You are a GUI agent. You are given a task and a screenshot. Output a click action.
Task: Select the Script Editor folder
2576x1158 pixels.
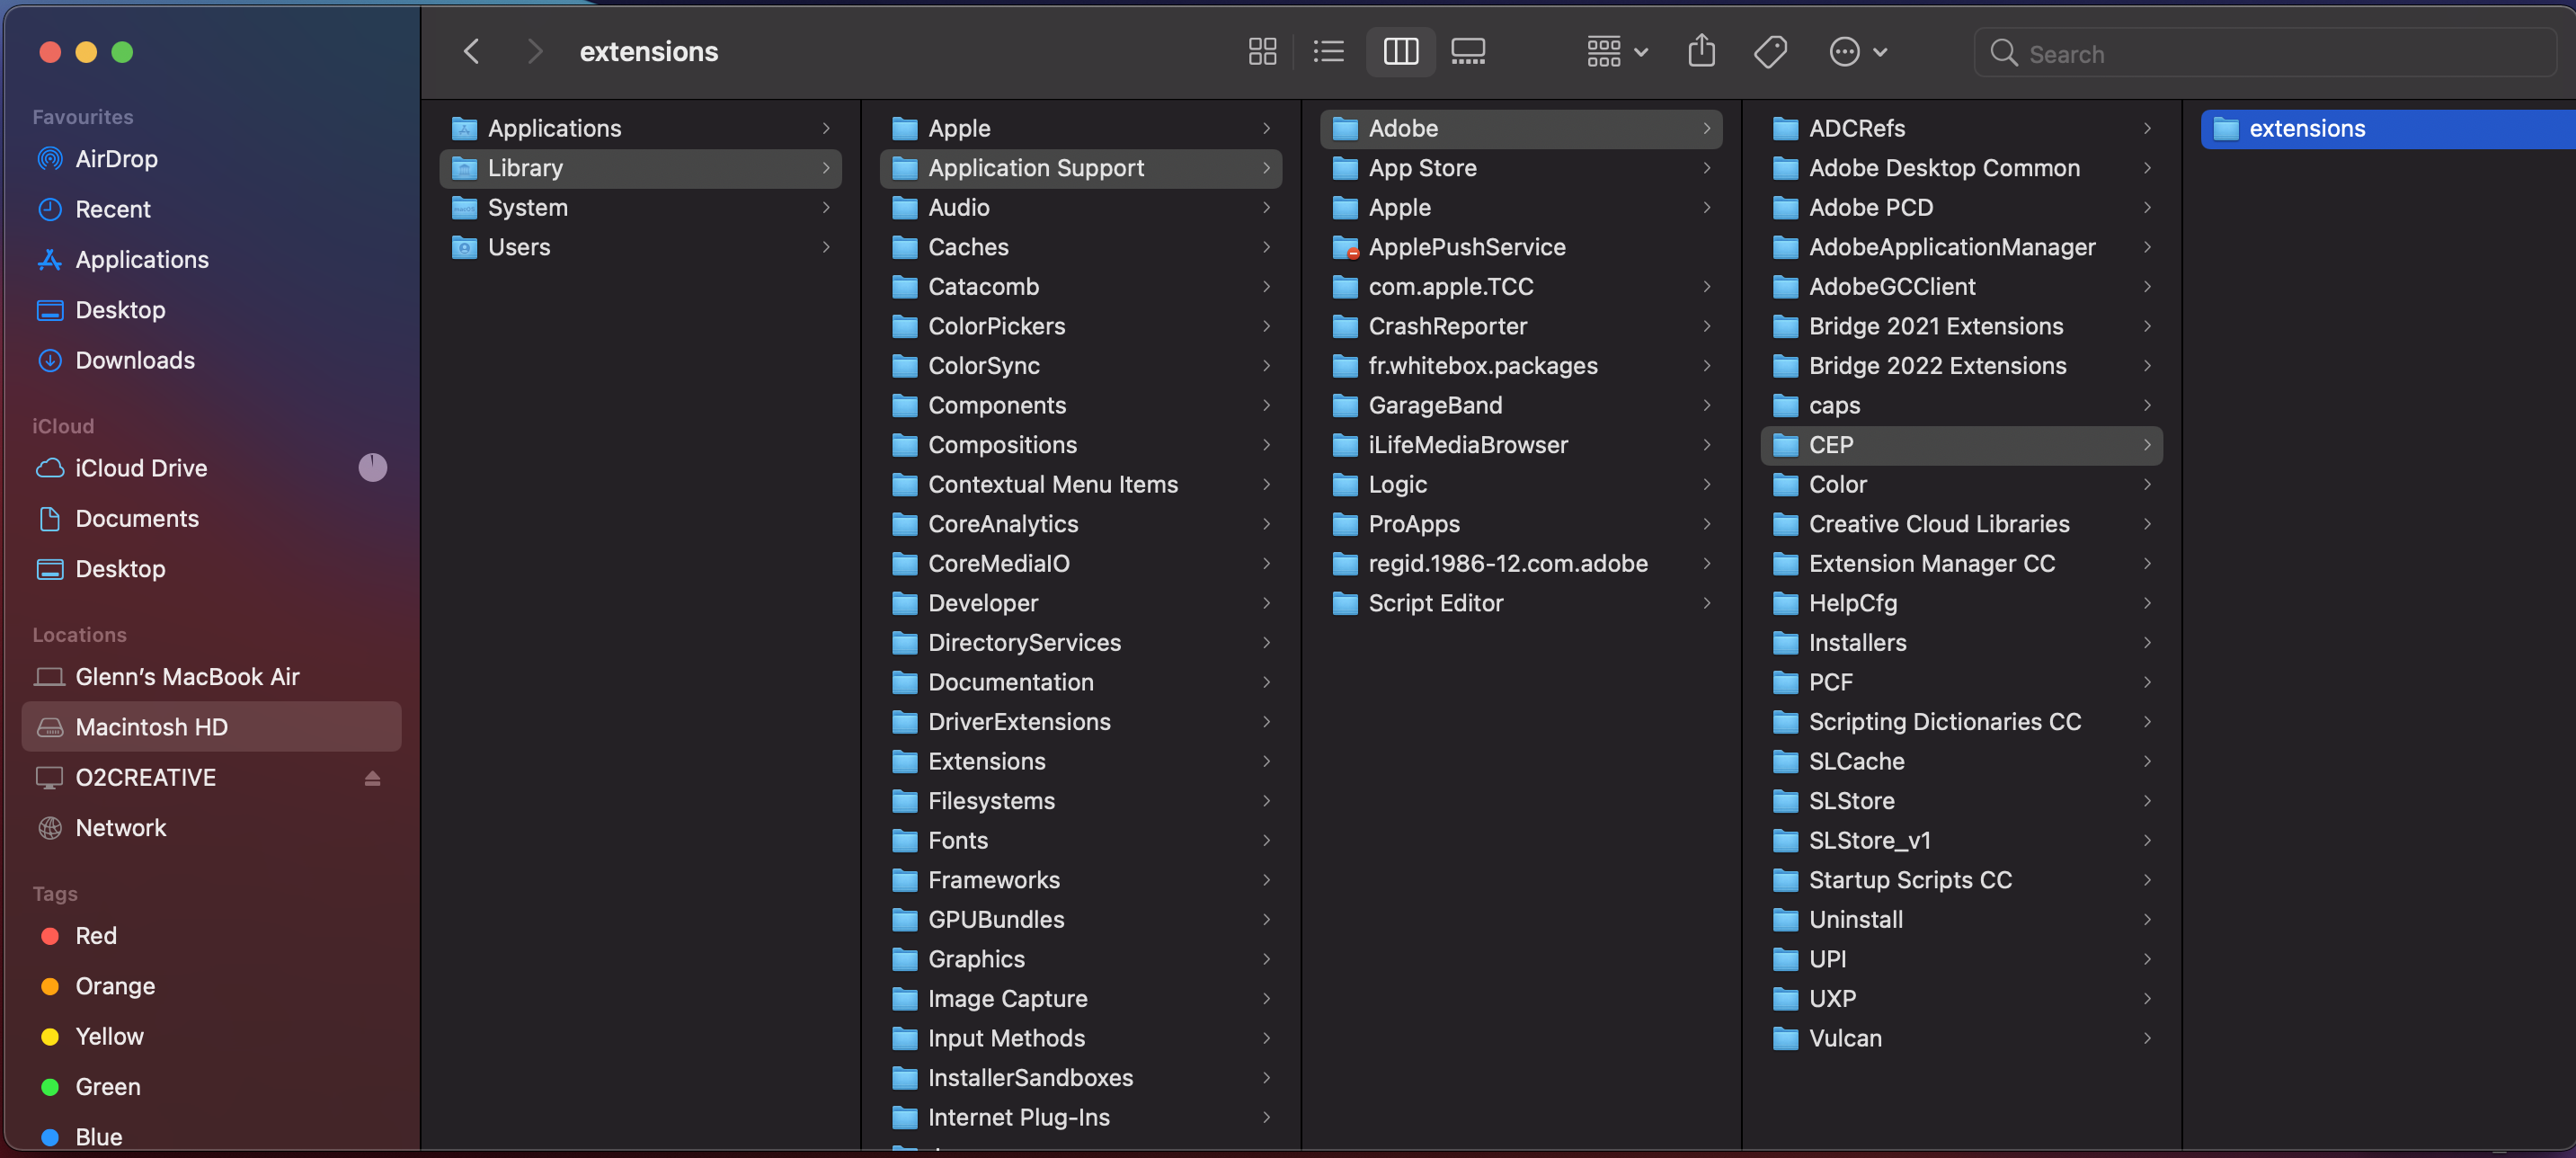(x=1435, y=603)
